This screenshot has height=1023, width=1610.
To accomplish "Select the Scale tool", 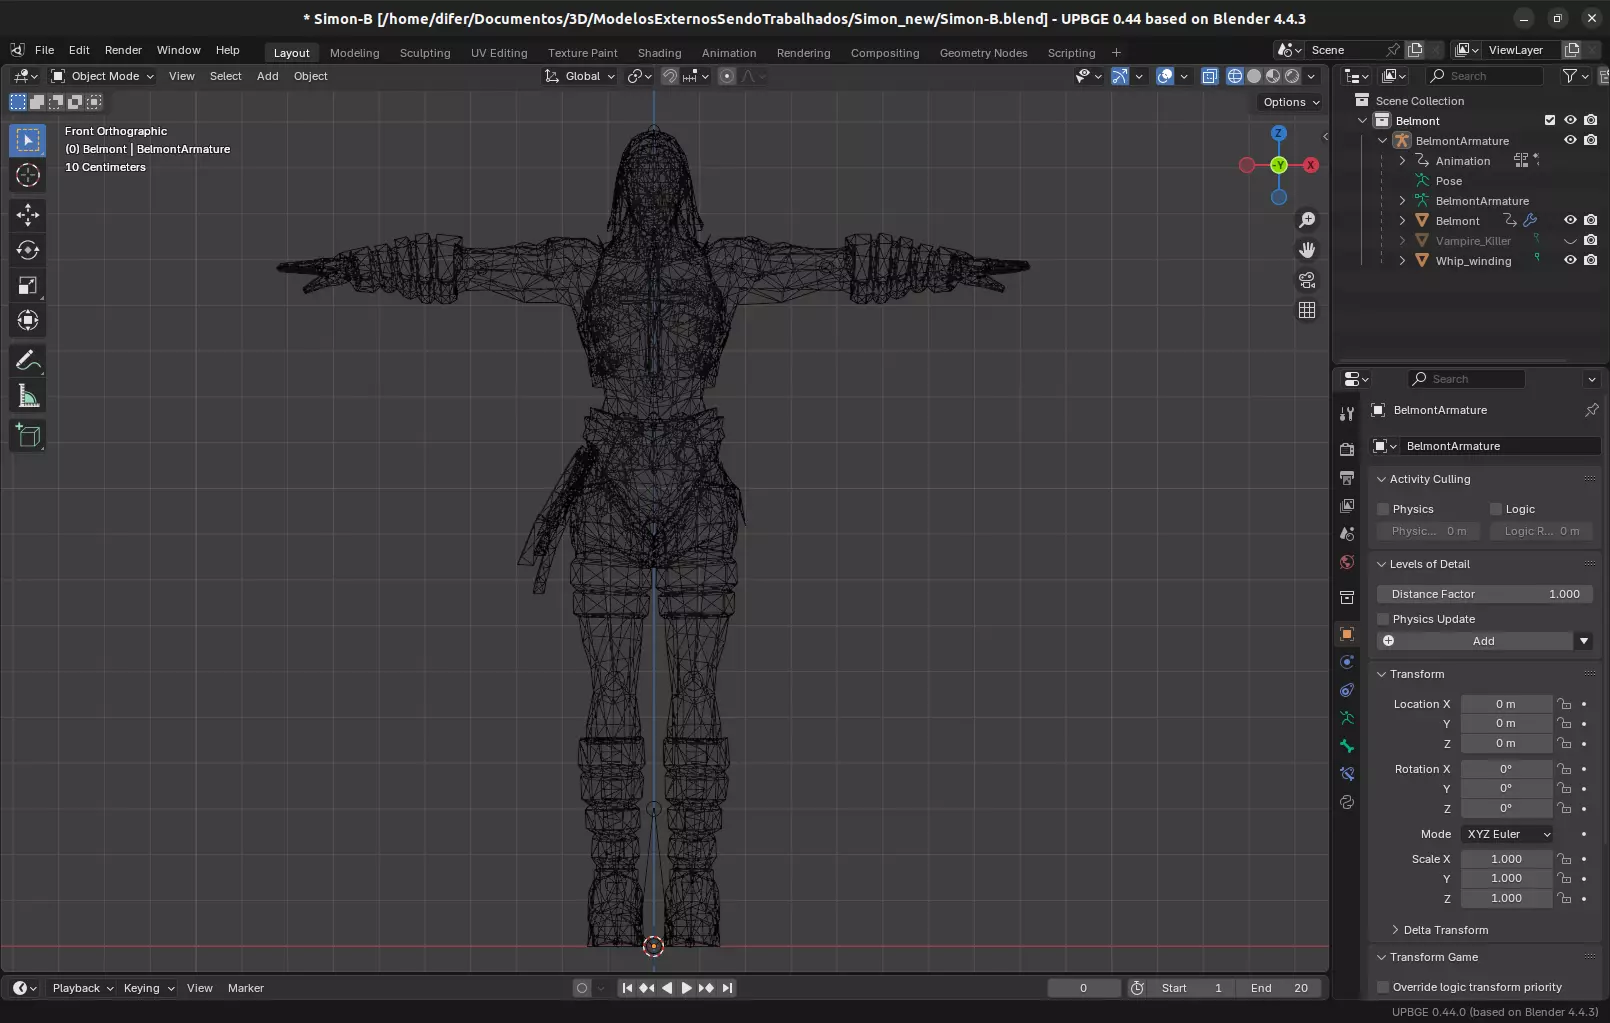I will click(x=28, y=286).
